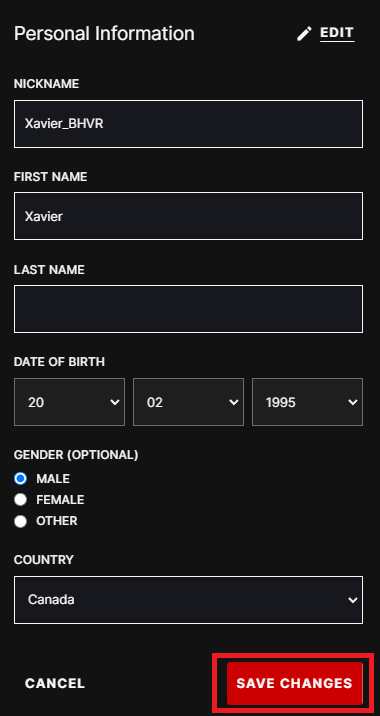Click the MALE label text

coord(53,479)
